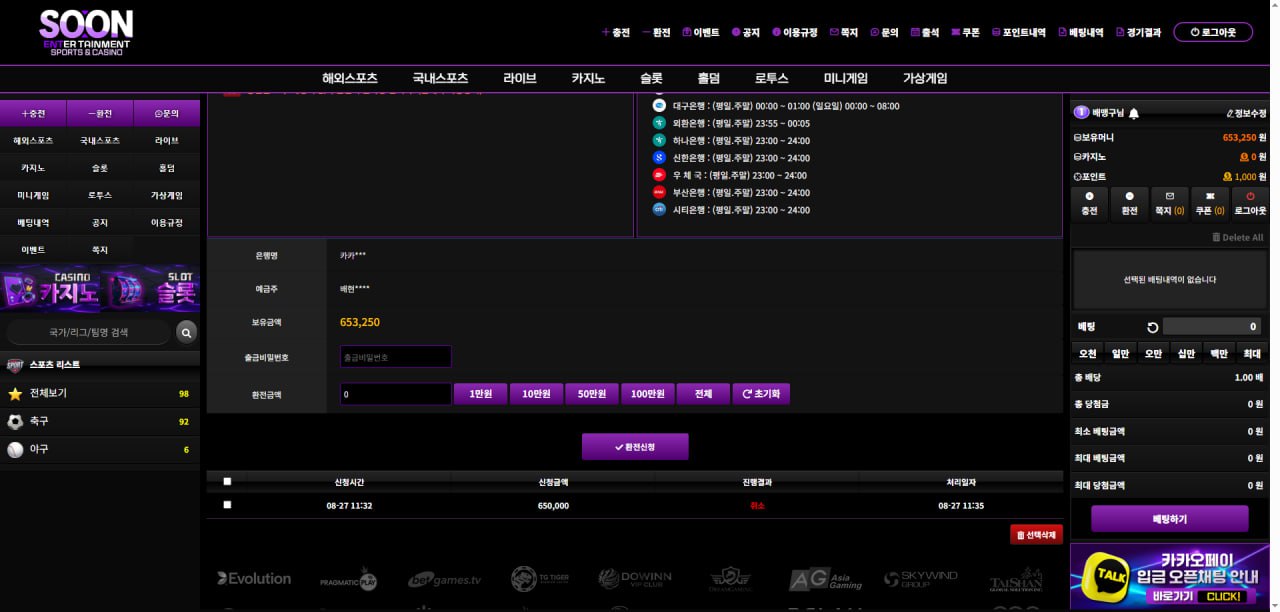Image resolution: width=1280 pixels, height=612 pixels.
Task: Add 10만원 to withdrawal amount
Action: (536, 394)
